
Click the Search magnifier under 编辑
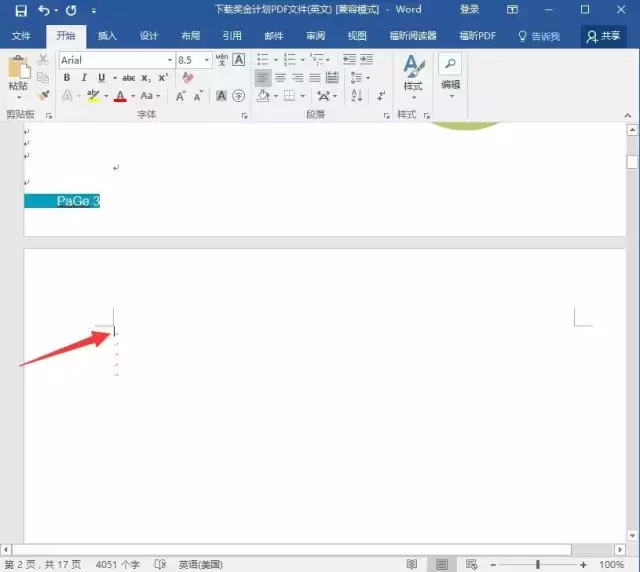point(450,64)
